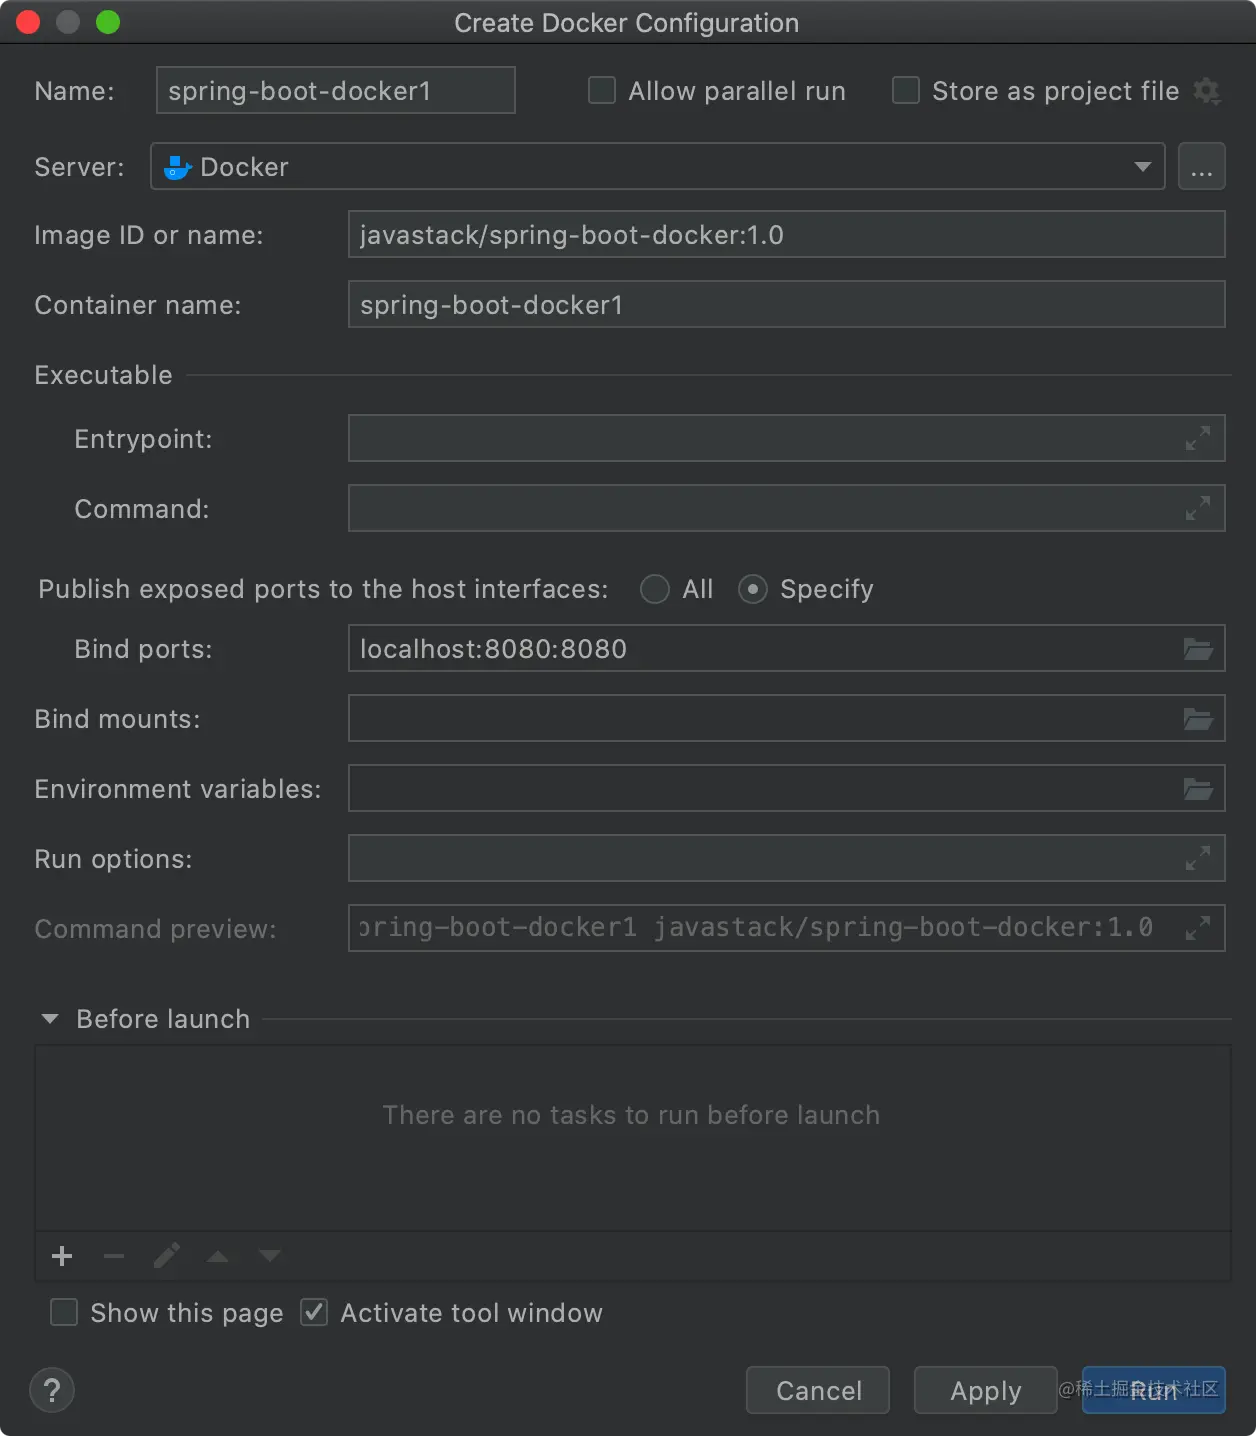This screenshot has width=1256, height=1436.
Task: Open the Docker server dropdown
Action: (1142, 167)
